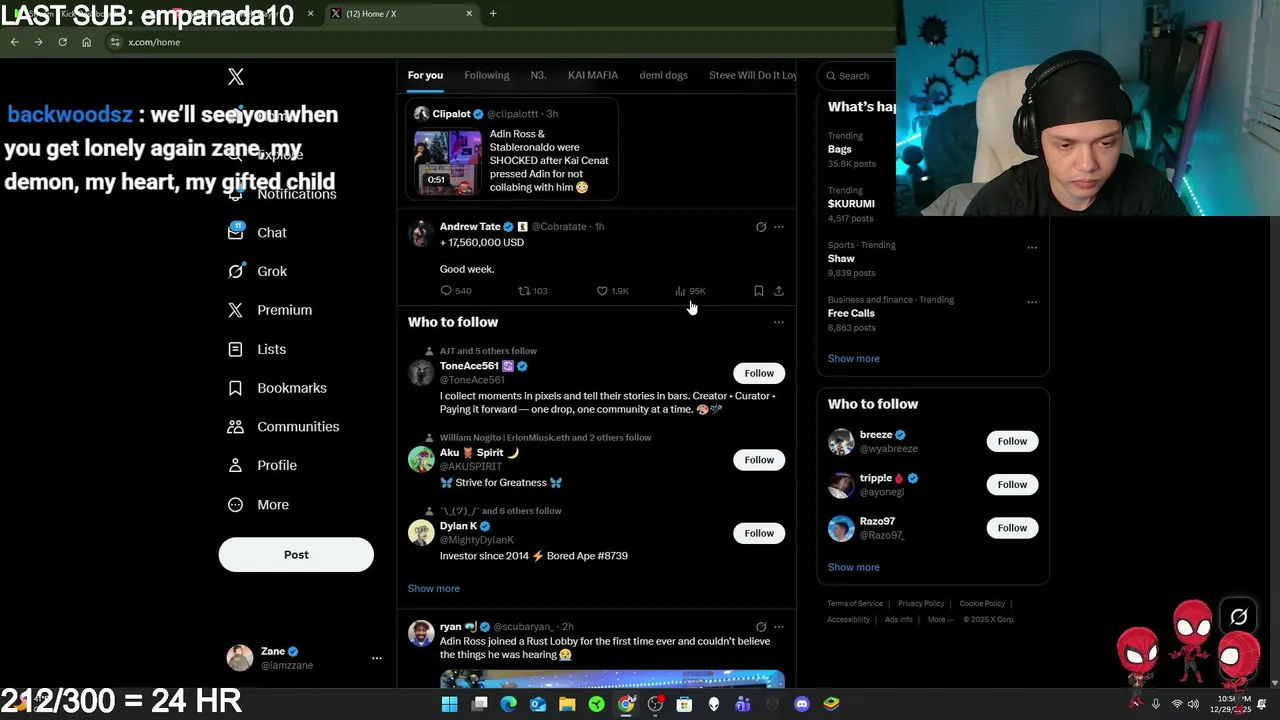Bookmark Andrew Tate's post
The width and height of the screenshot is (1280, 720).
[759, 291]
